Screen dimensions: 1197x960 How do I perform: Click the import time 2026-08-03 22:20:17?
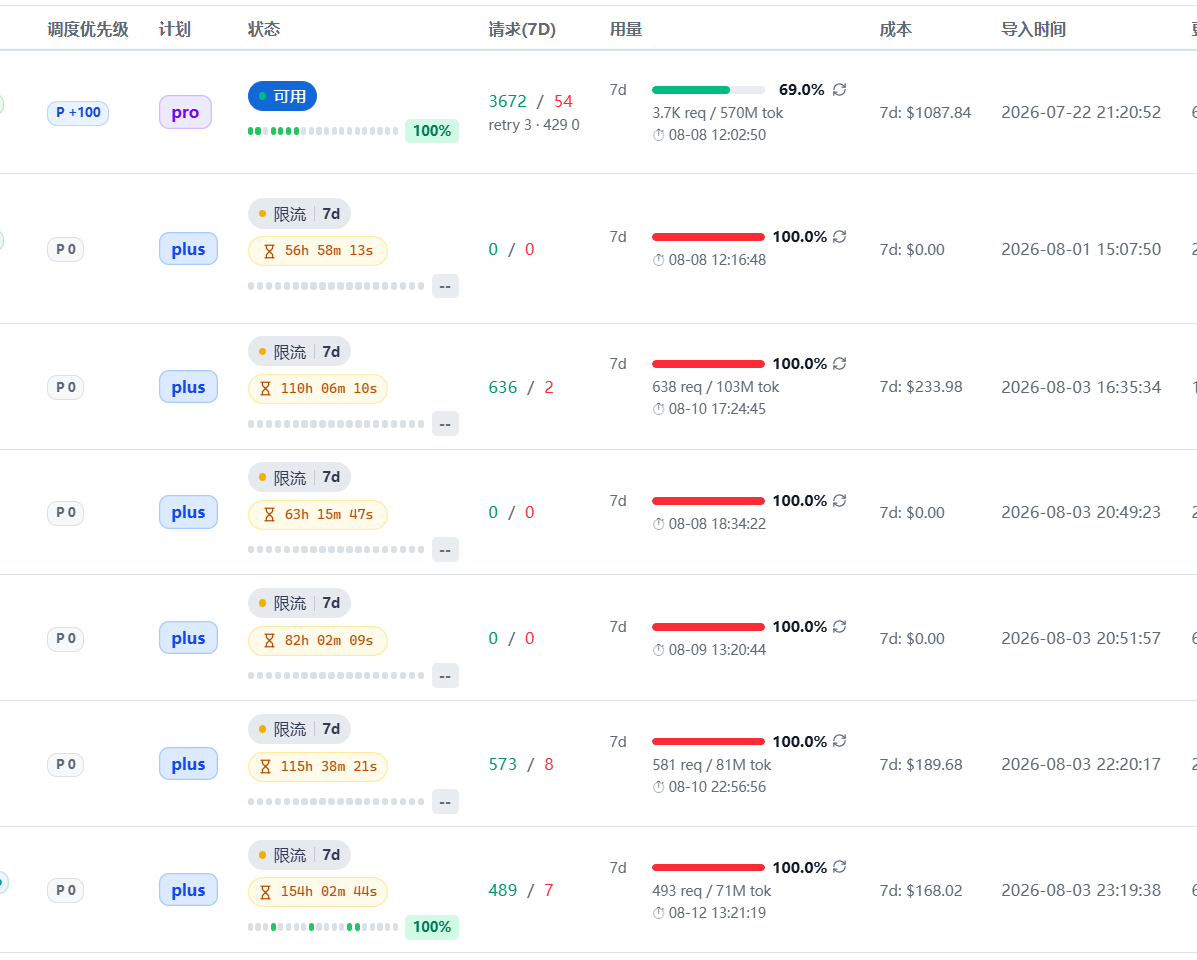[1081, 764]
